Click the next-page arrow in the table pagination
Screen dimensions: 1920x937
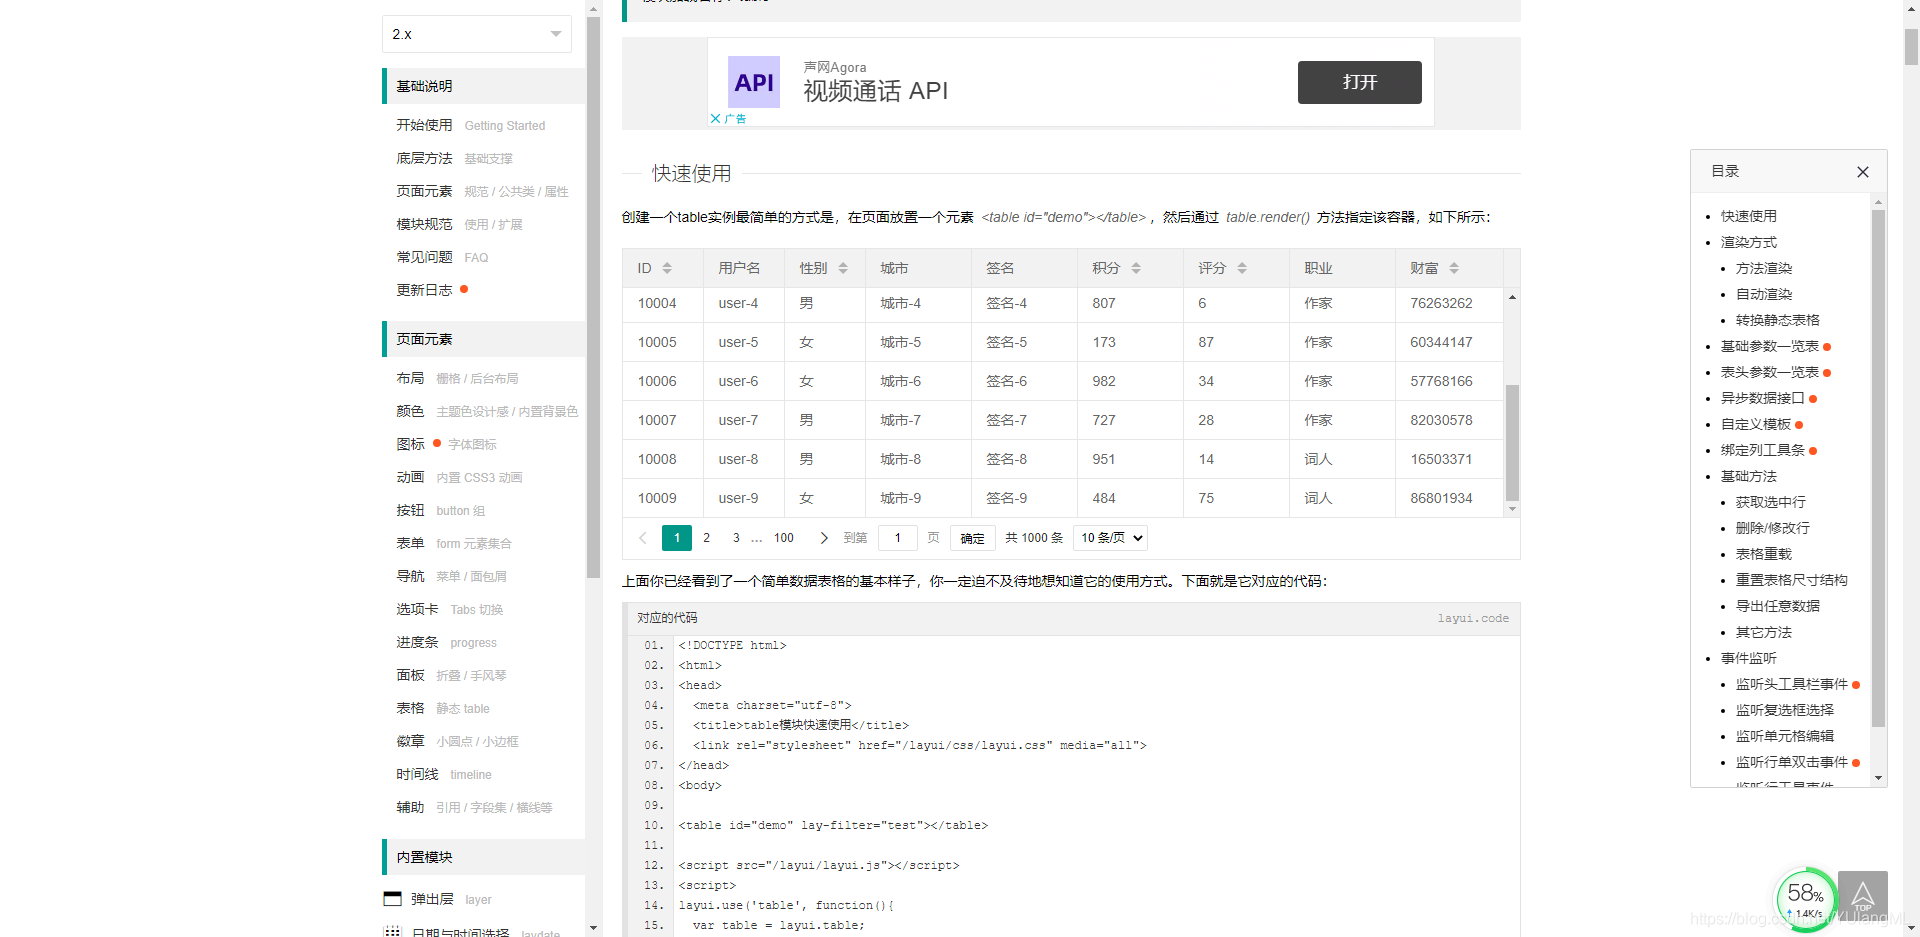point(824,538)
